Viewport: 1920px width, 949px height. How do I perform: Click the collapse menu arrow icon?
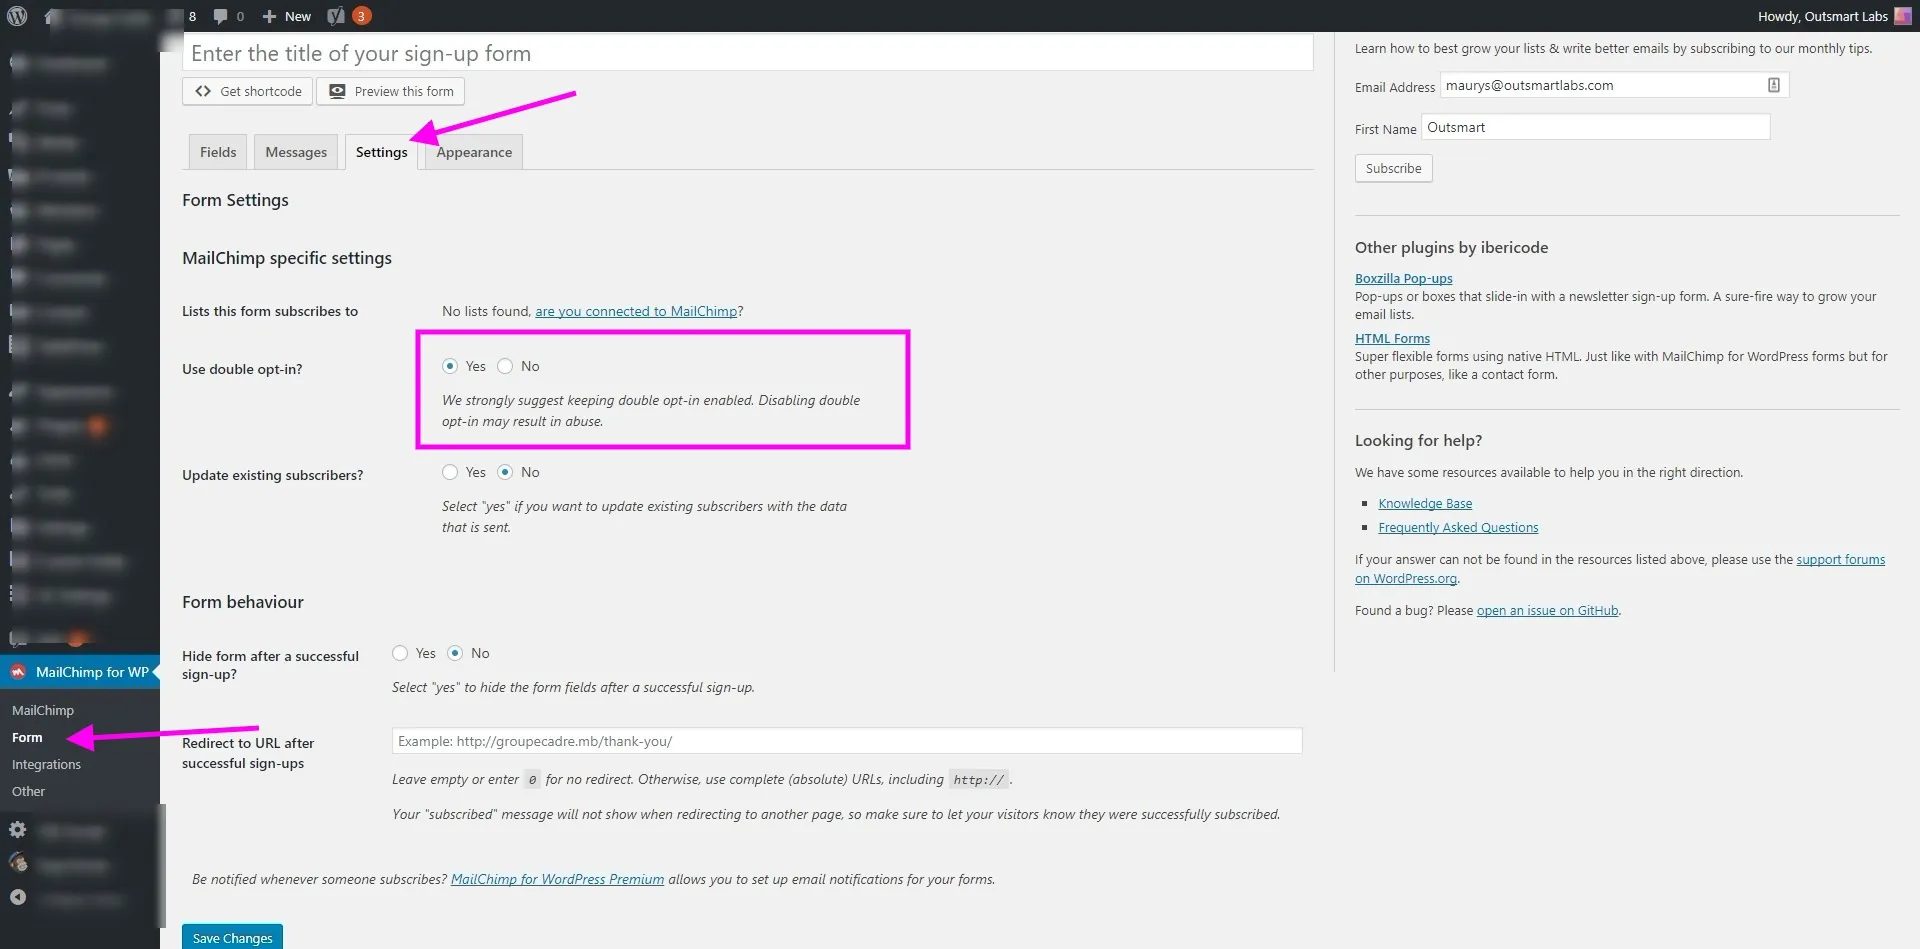(x=18, y=897)
